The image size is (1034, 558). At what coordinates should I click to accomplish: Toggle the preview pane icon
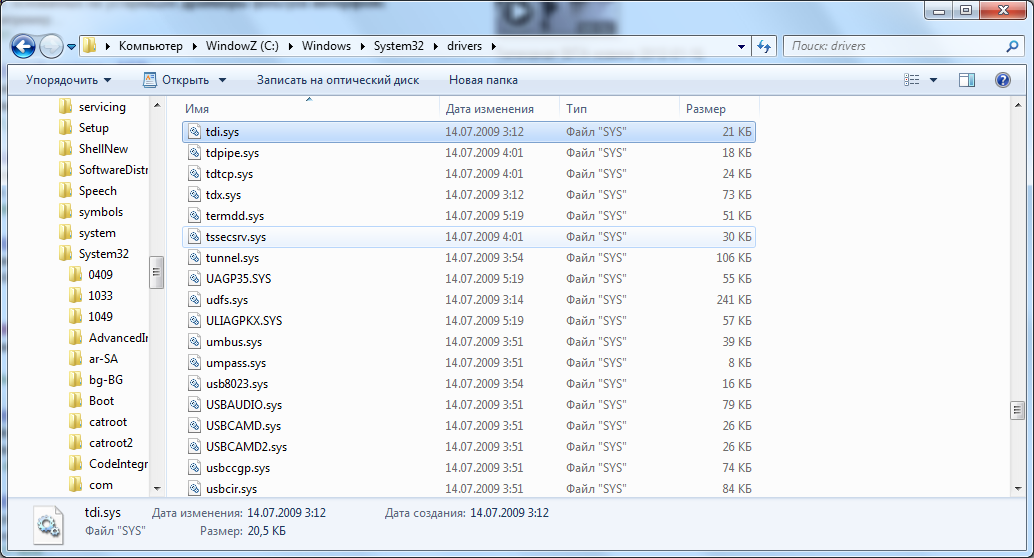point(967,80)
